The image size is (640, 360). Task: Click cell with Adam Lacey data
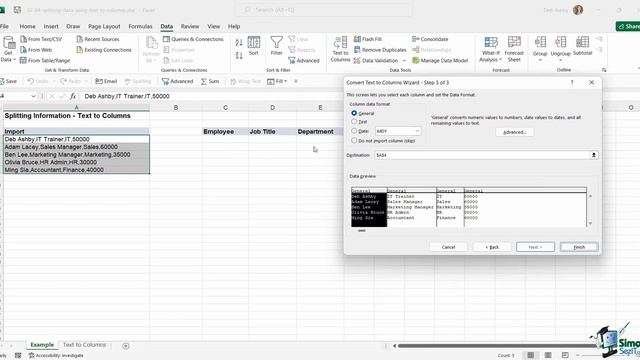tap(76, 147)
